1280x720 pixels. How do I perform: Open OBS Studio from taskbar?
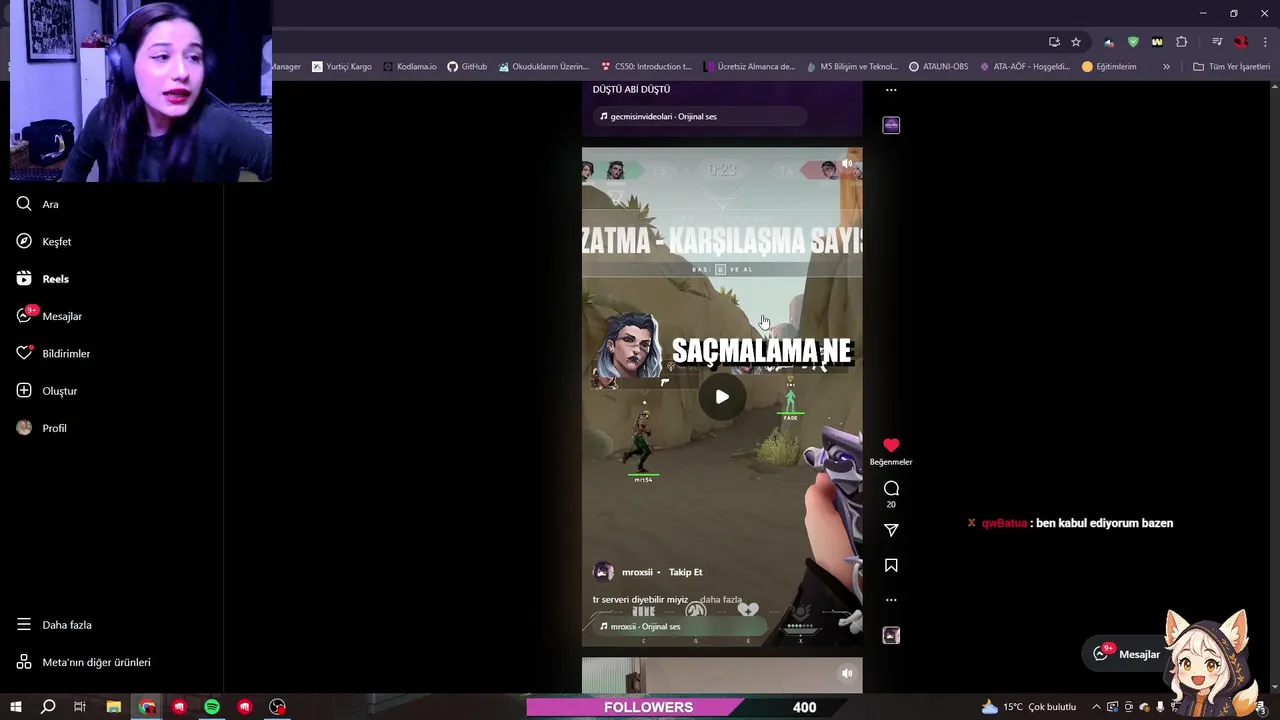coord(278,707)
